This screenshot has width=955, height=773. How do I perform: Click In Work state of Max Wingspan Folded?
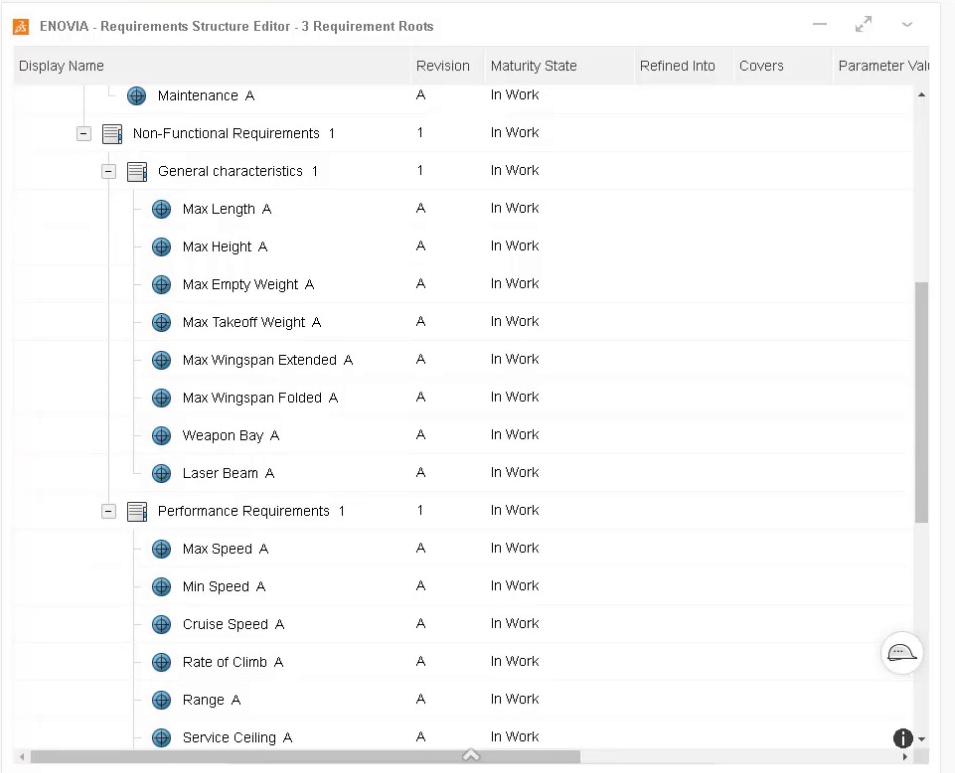click(x=515, y=397)
